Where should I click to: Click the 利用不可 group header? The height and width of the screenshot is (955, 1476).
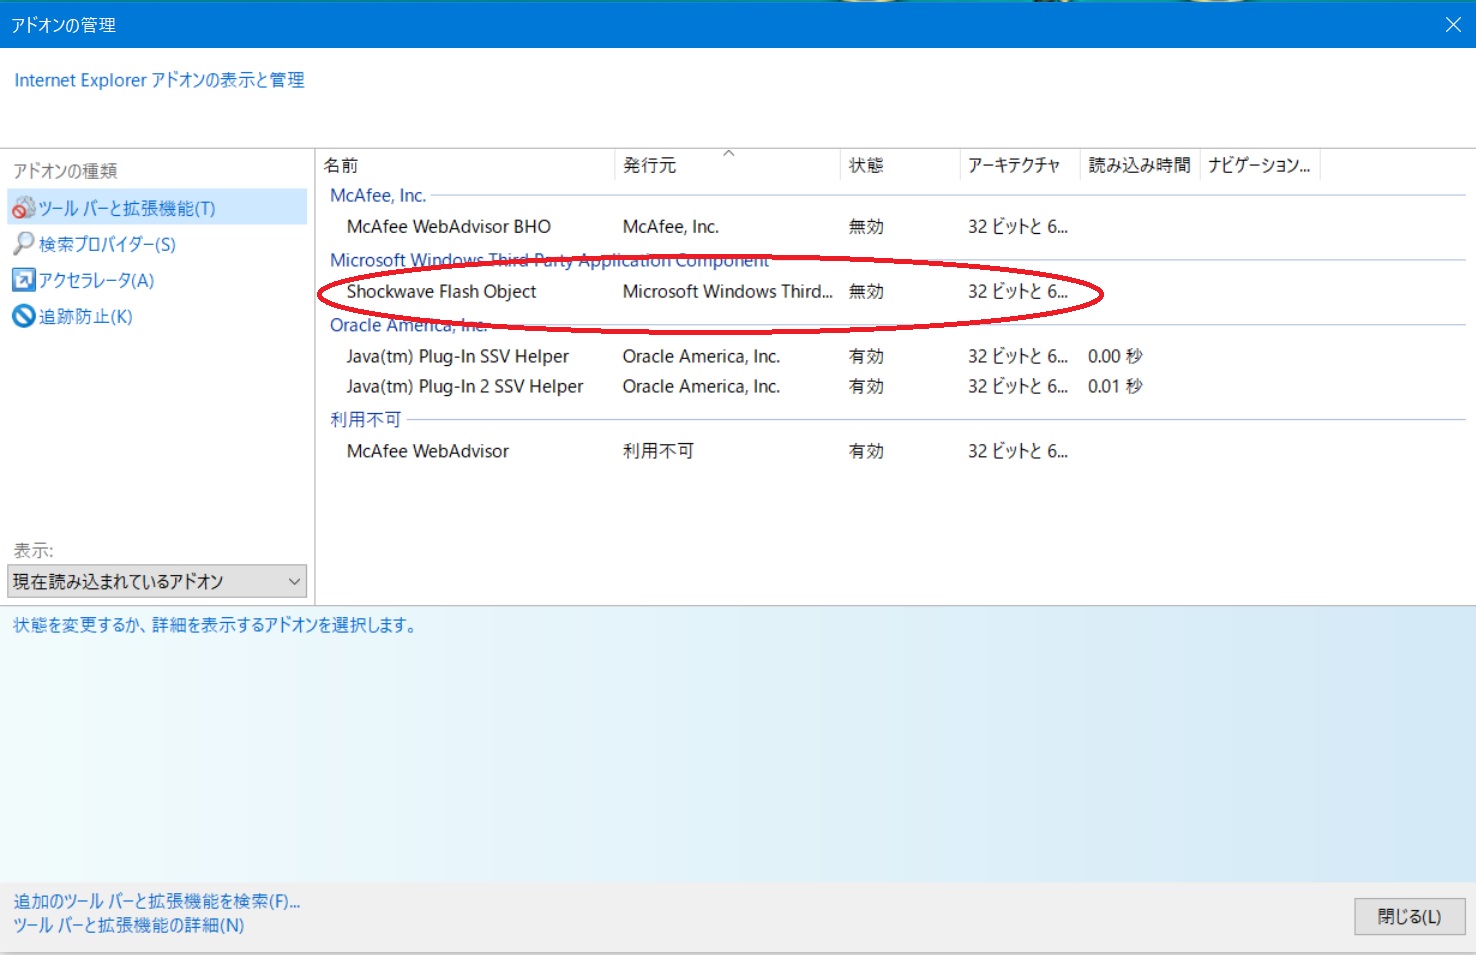coord(365,420)
